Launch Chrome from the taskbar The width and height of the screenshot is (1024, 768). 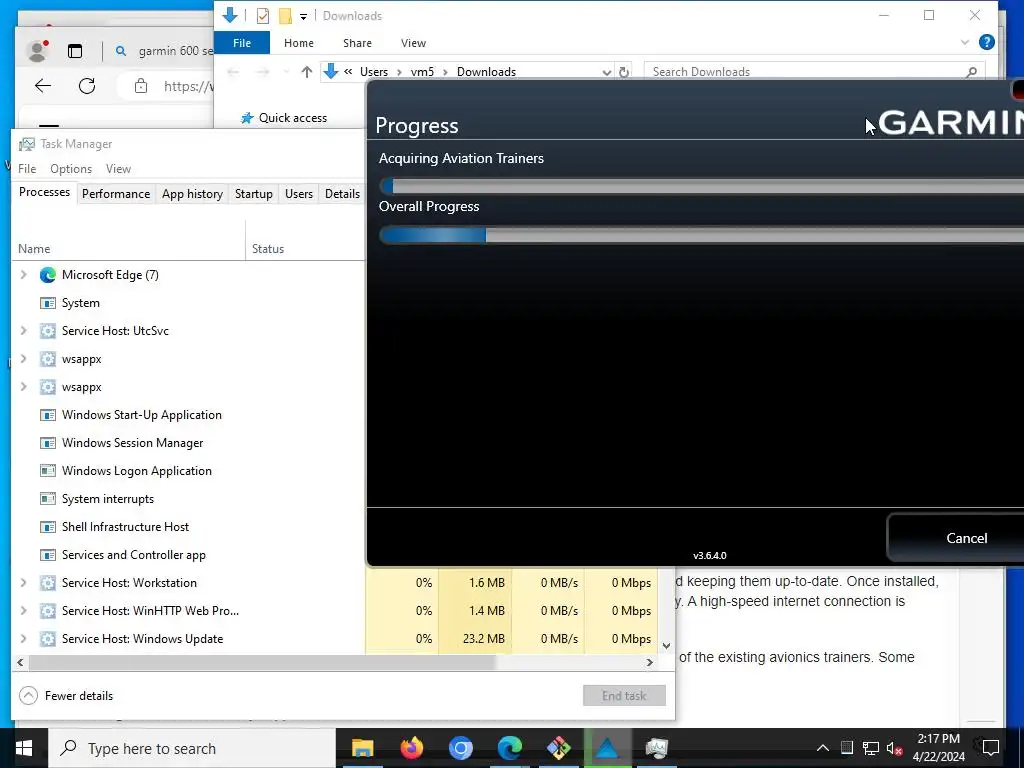click(460, 748)
